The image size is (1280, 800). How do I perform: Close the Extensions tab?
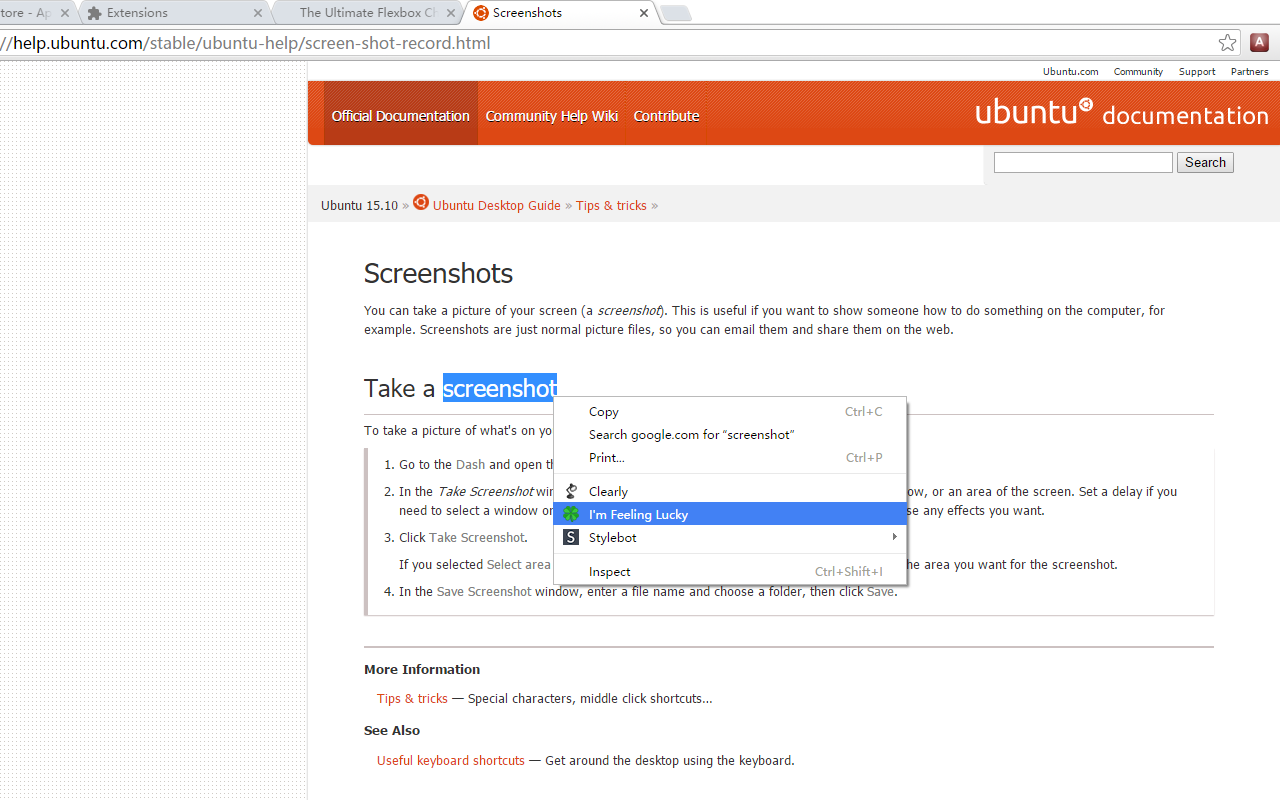[x=258, y=13]
